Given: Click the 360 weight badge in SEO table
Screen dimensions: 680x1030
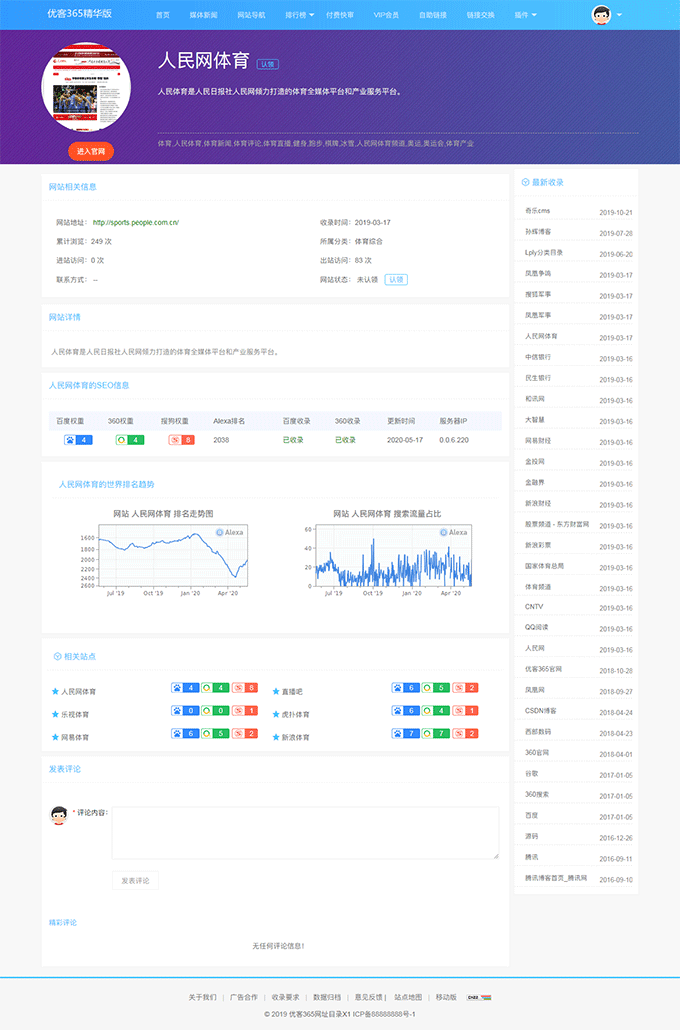Looking at the screenshot, I should coord(129,440).
